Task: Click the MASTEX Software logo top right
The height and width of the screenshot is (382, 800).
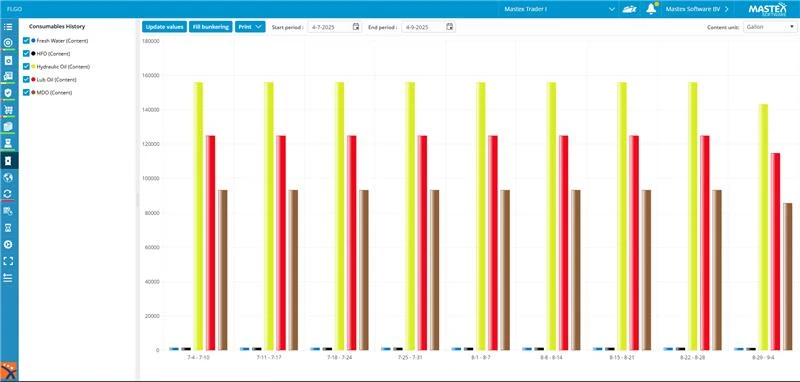Action: tap(767, 9)
